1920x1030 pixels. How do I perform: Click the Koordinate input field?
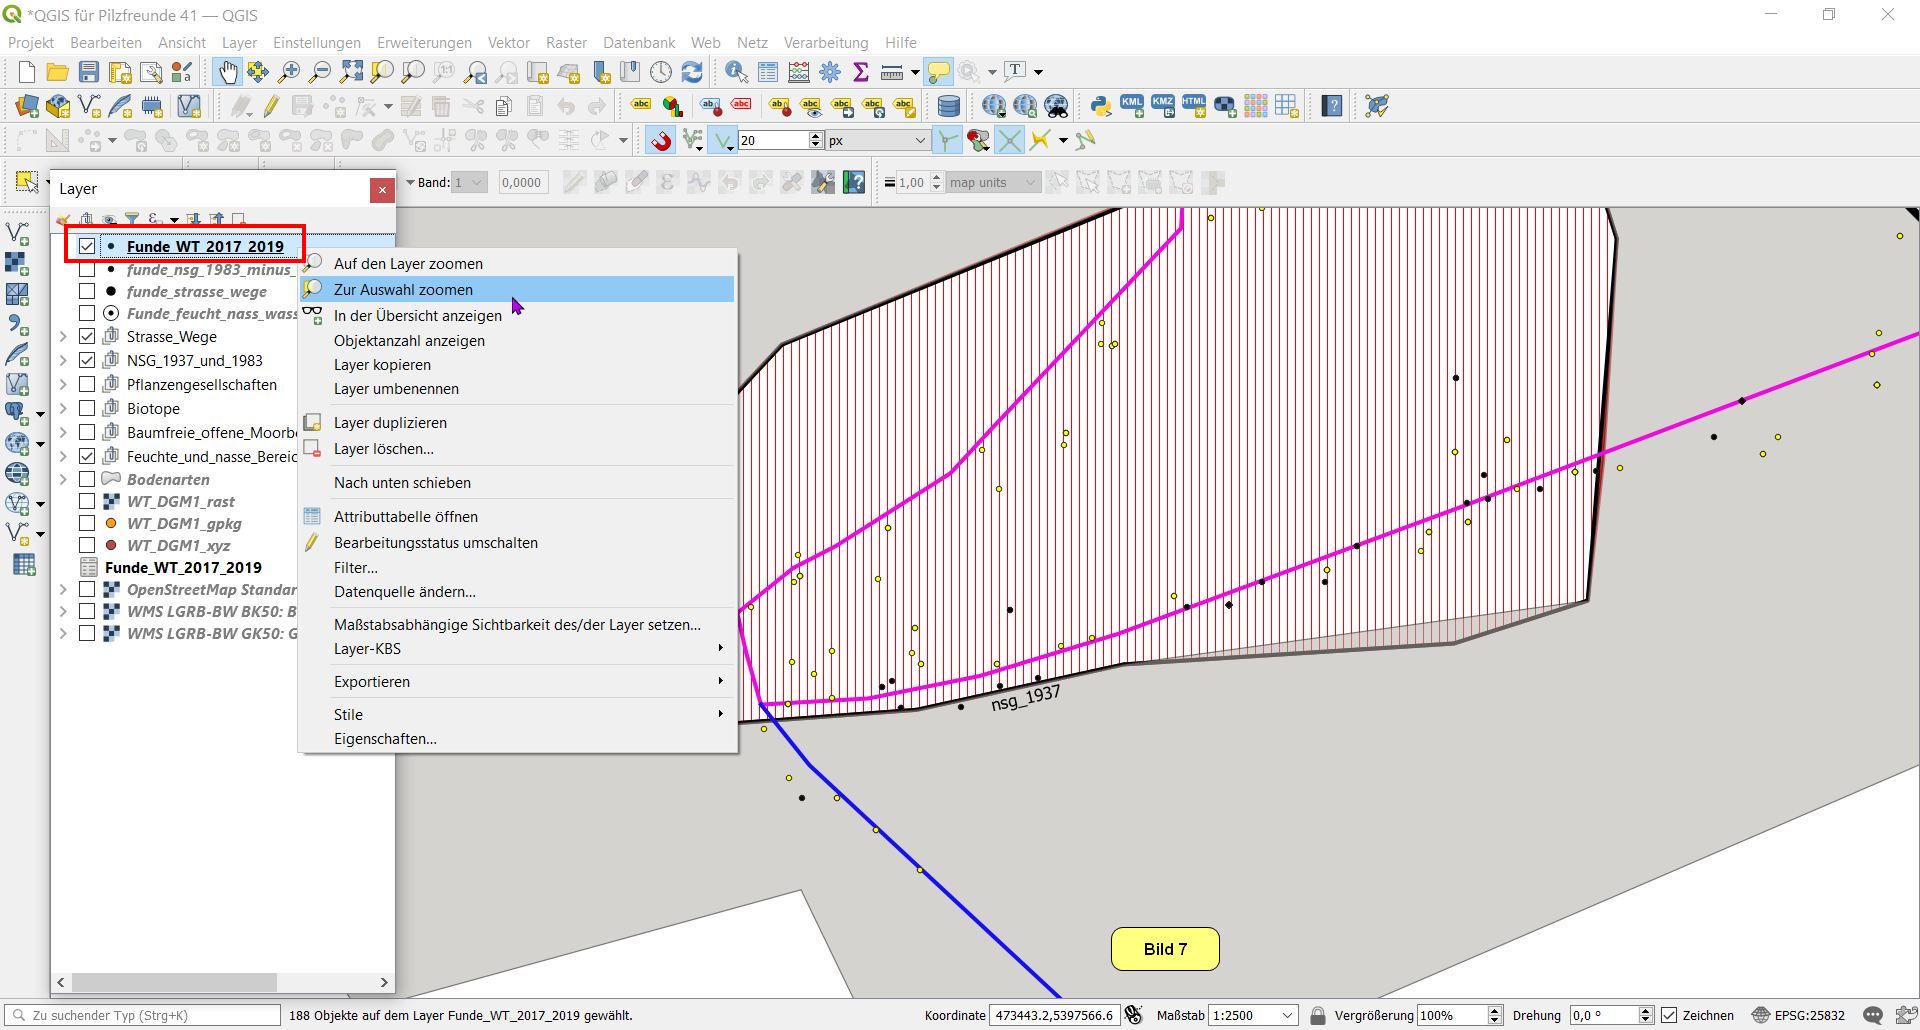coord(1053,1015)
